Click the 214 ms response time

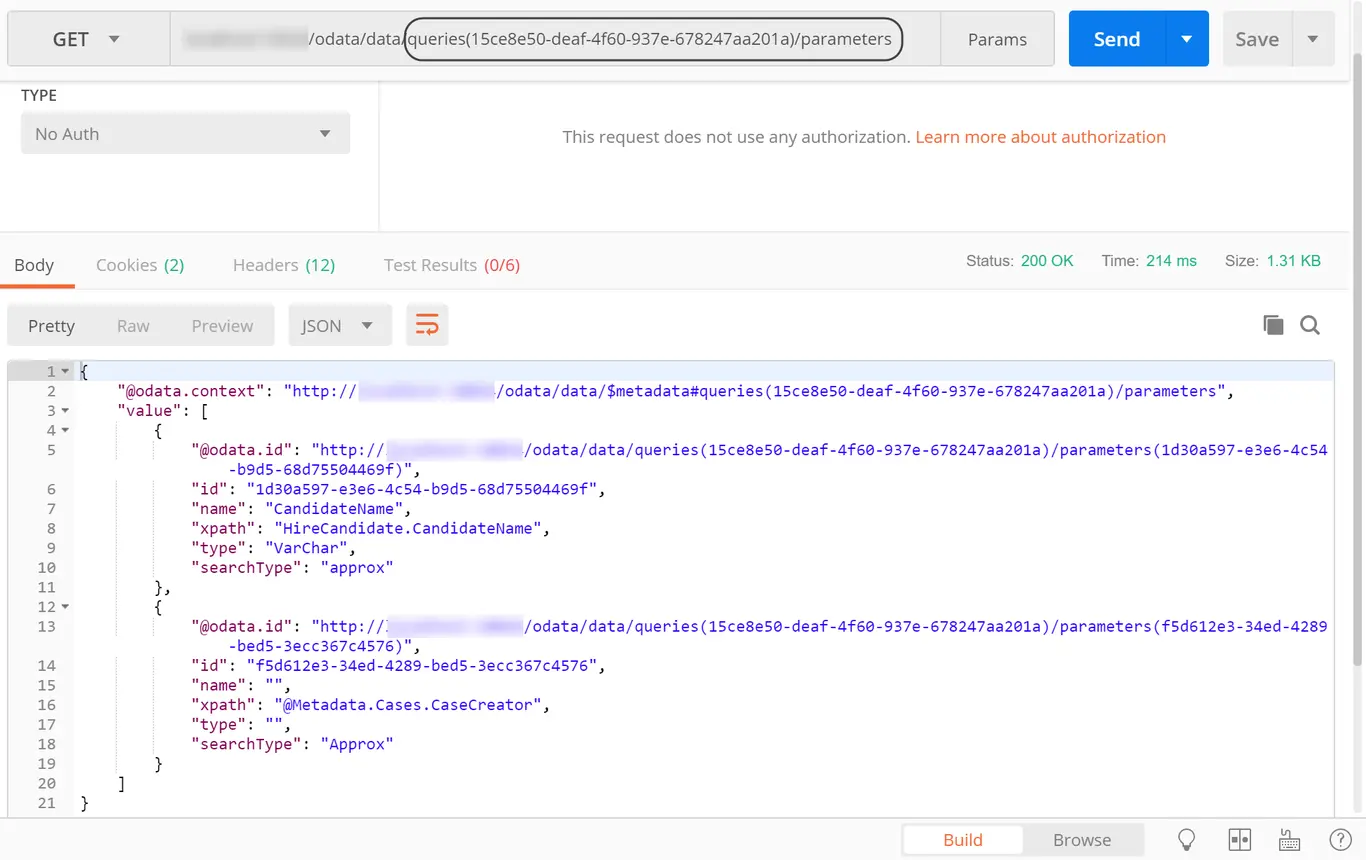[x=1171, y=261]
